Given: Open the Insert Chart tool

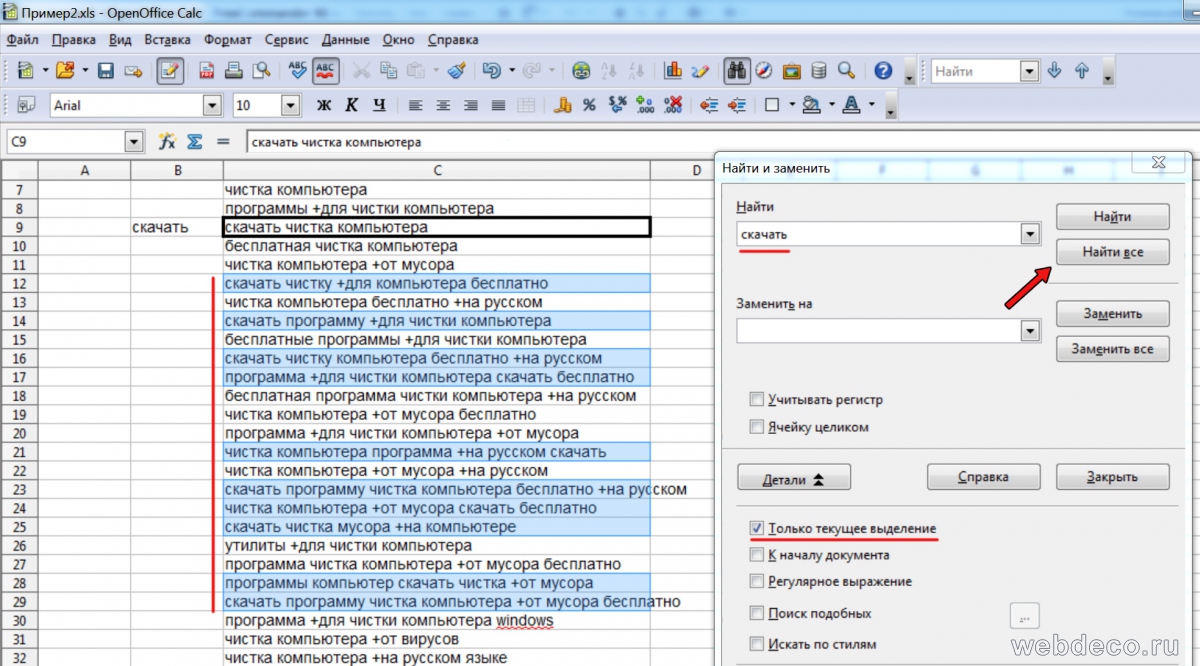Looking at the screenshot, I should click(673, 71).
